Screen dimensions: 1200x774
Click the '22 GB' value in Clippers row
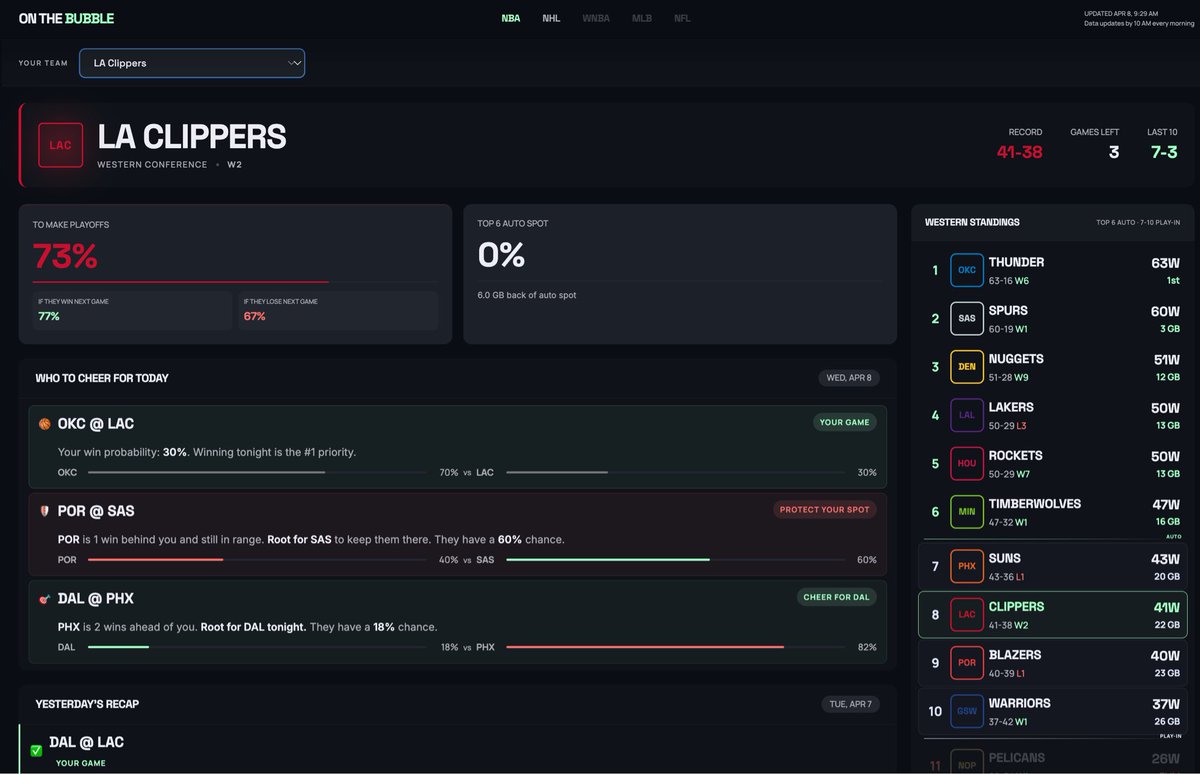pyautogui.click(x=1168, y=625)
